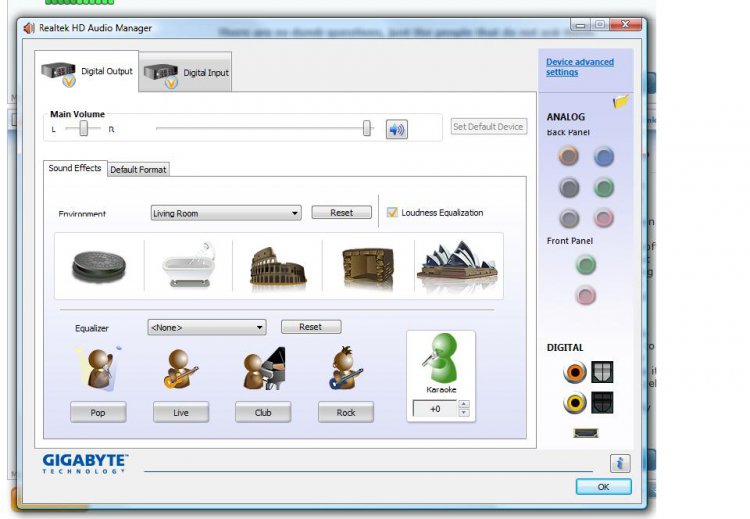Click the HDMI port icon
Screen dimensions: 750x519
(586, 433)
